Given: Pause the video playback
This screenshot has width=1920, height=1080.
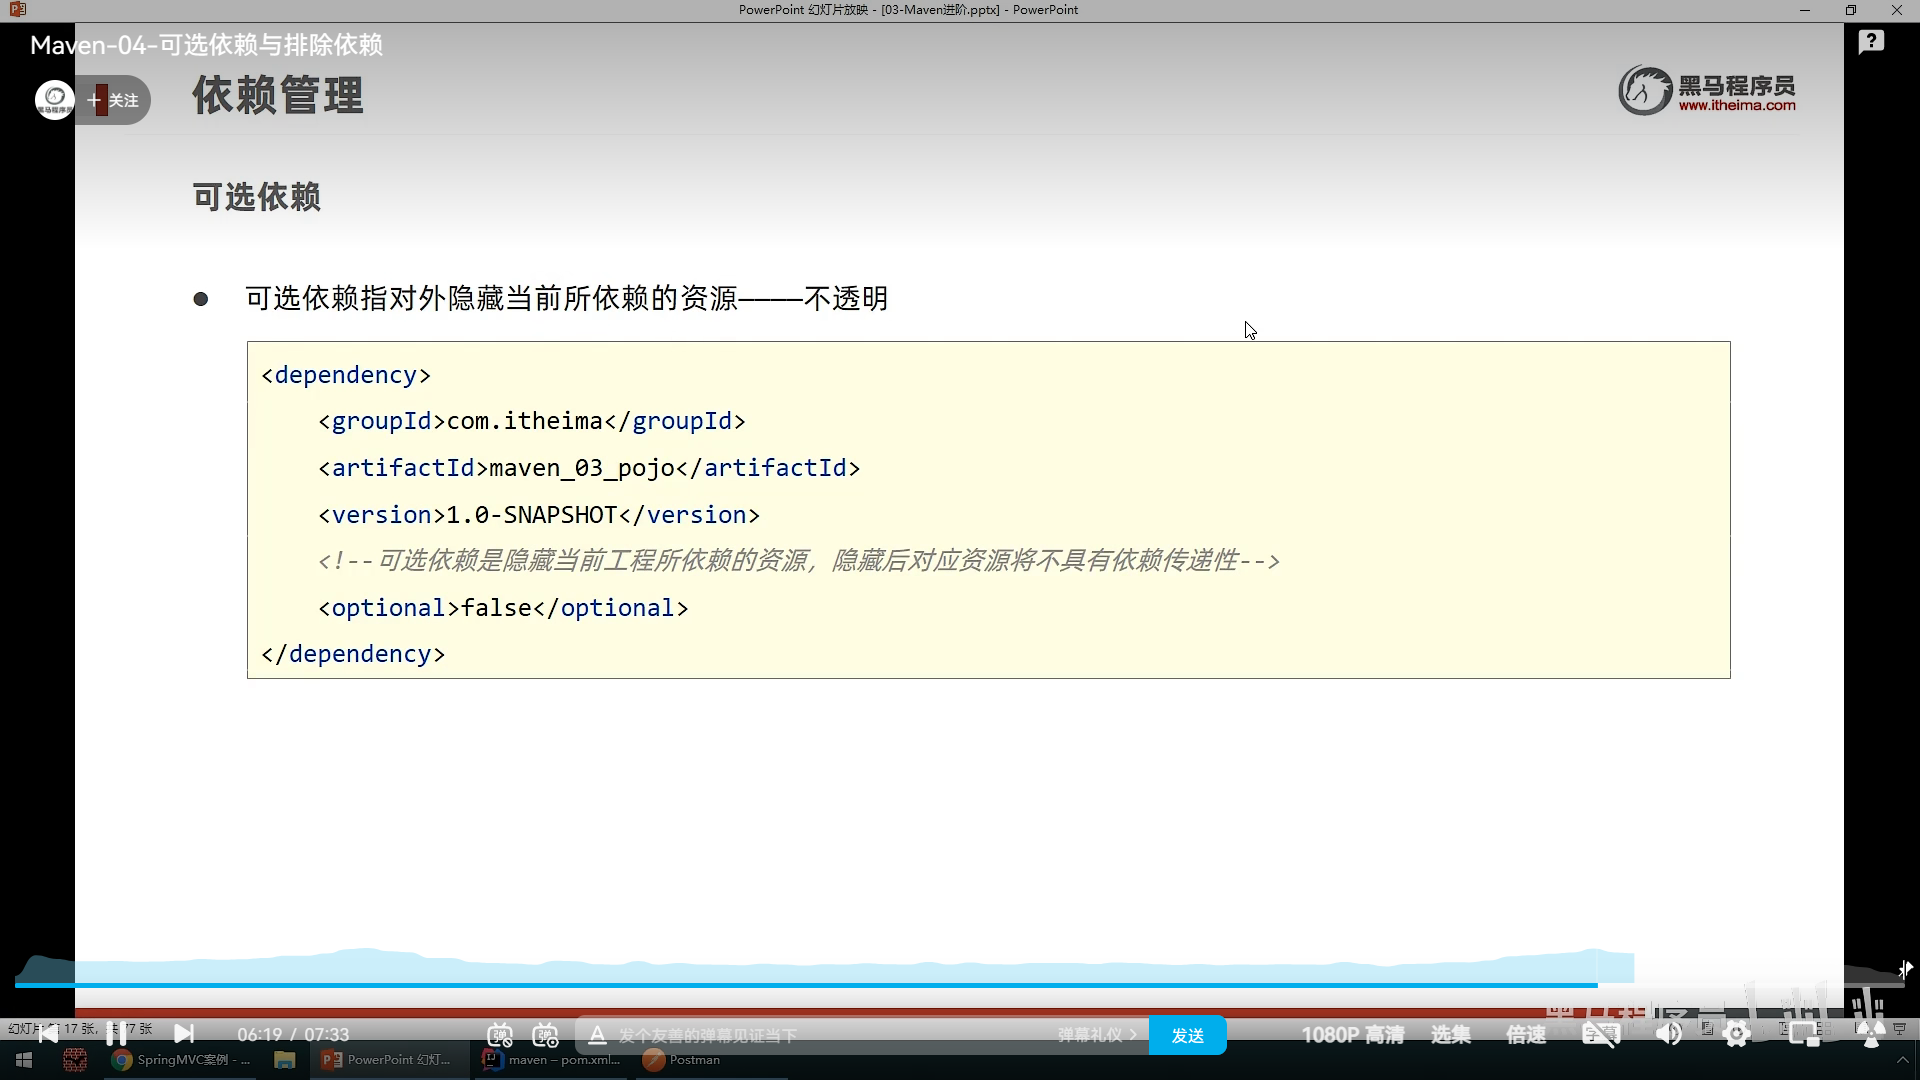Looking at the screenshot, I should point(116,1034).
